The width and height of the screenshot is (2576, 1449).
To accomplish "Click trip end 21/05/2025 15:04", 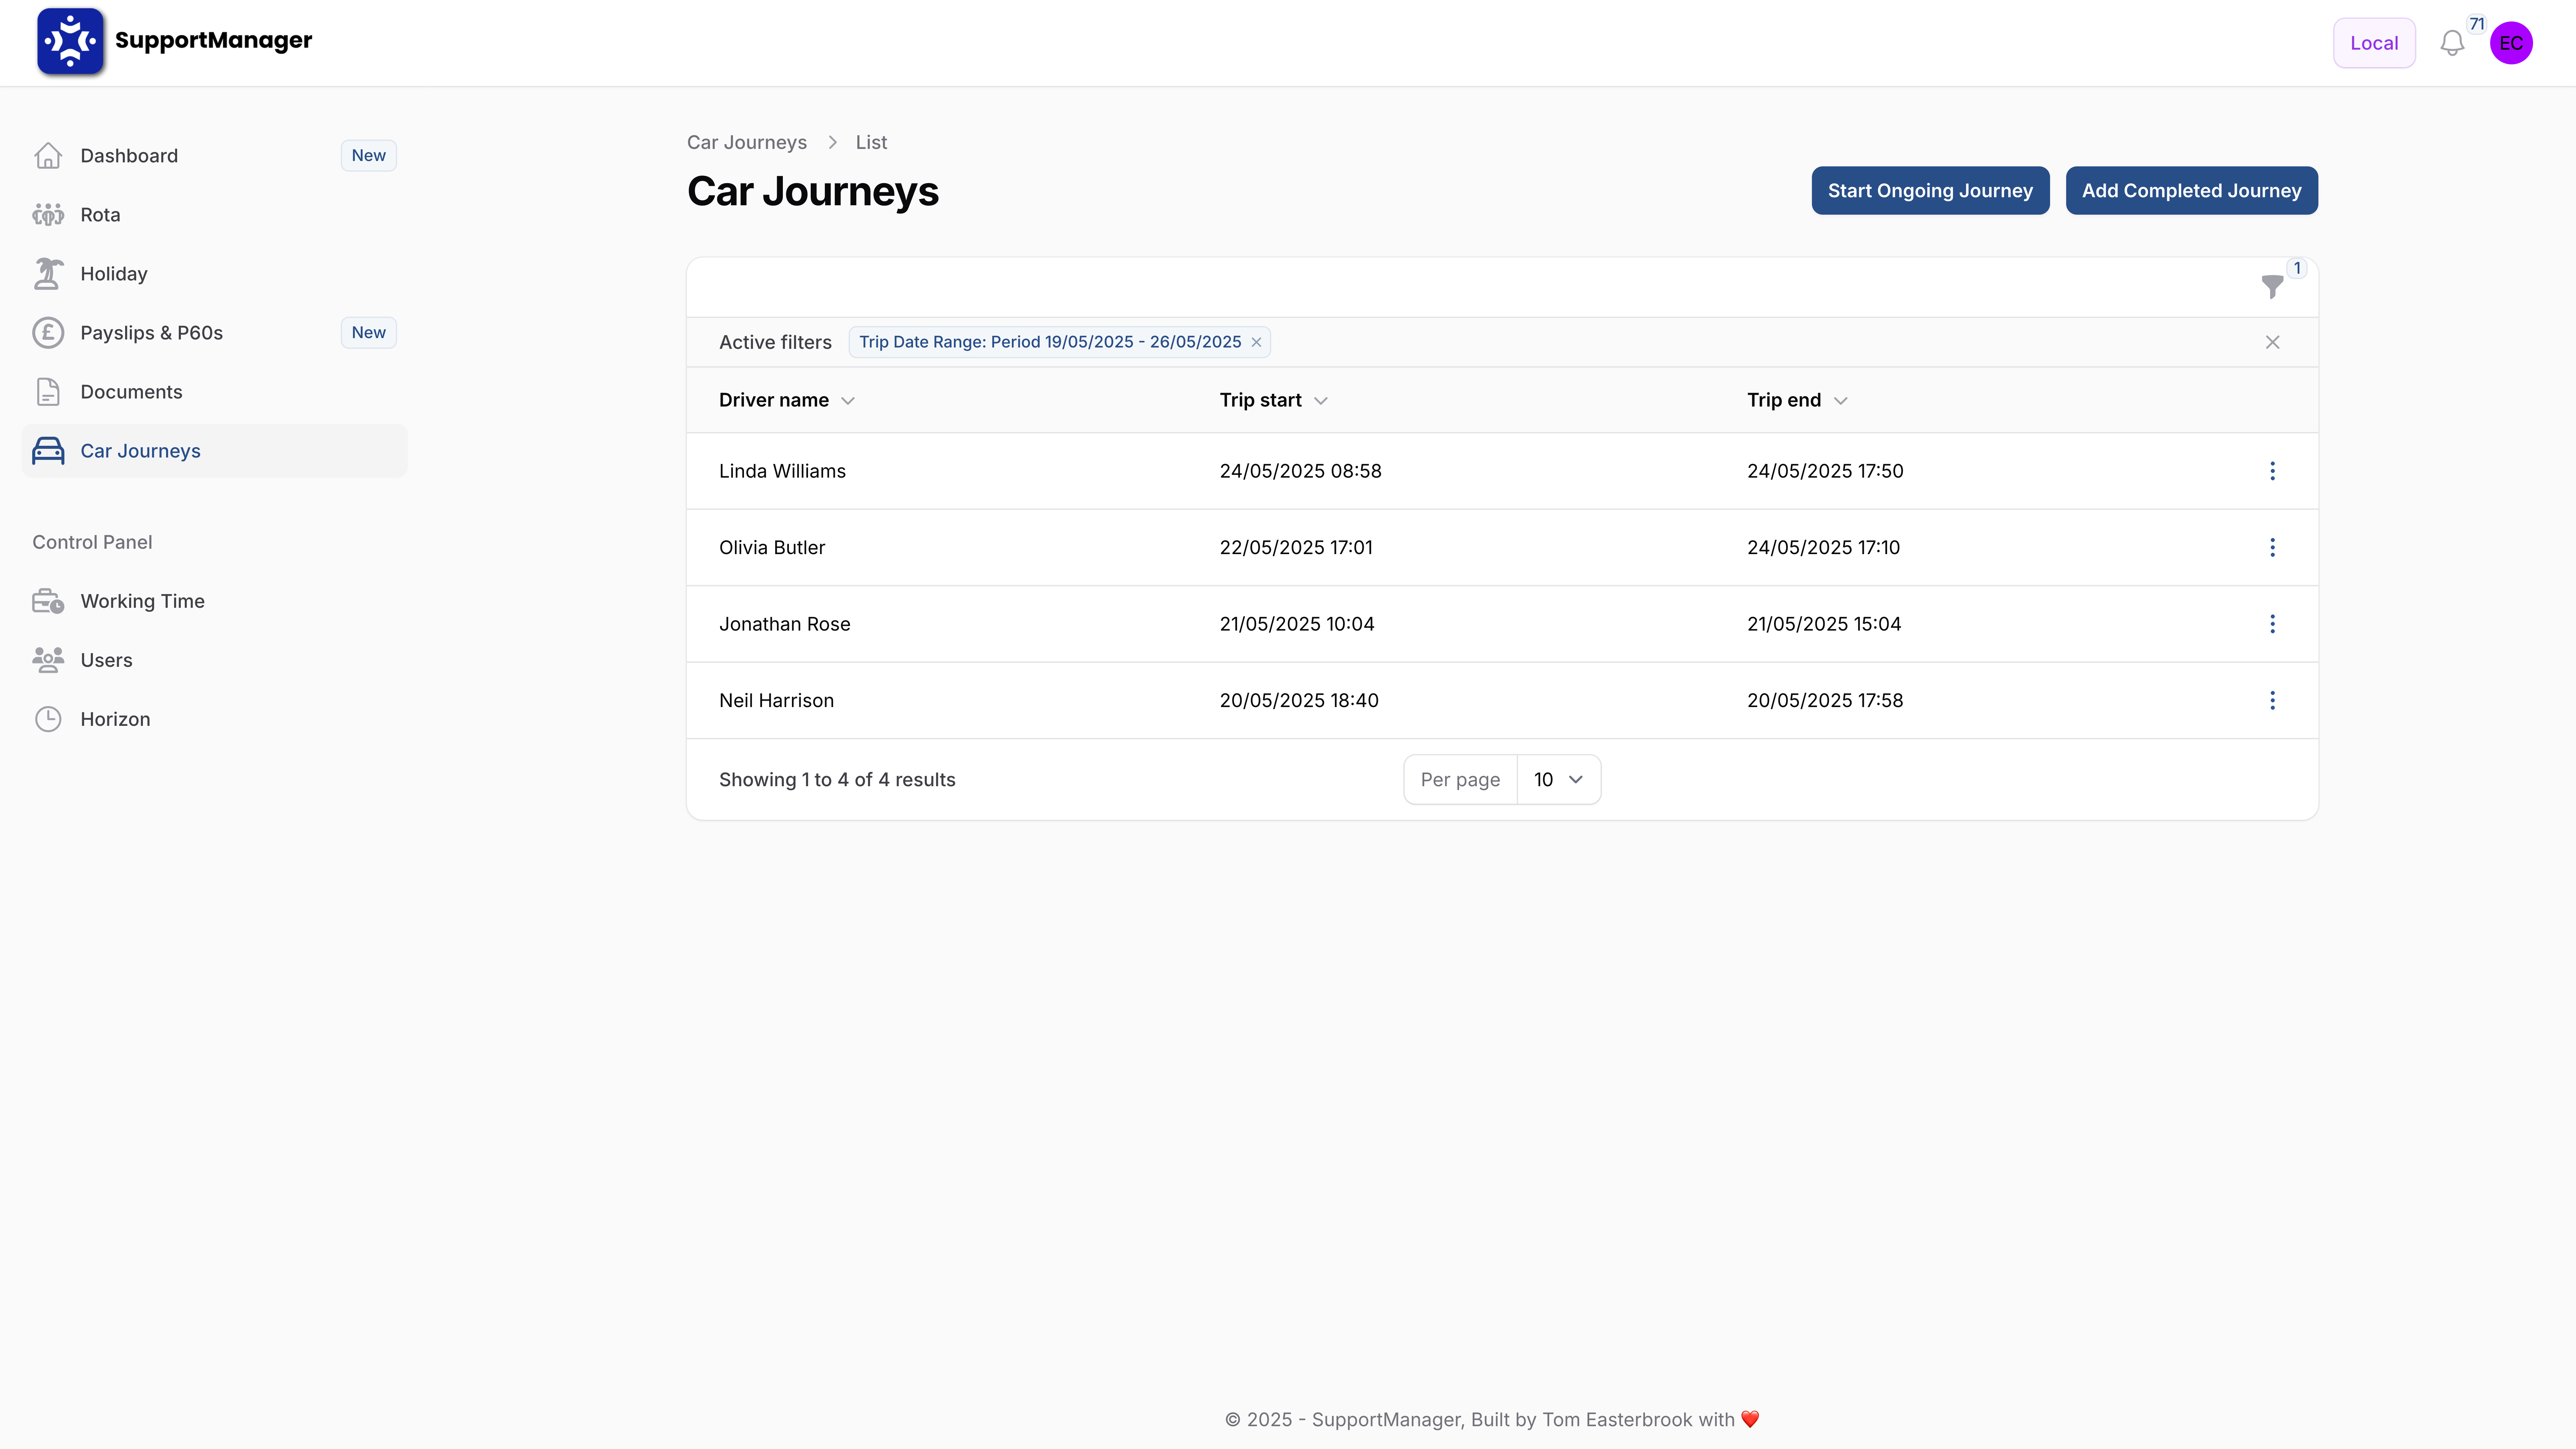I will 1824,624.
